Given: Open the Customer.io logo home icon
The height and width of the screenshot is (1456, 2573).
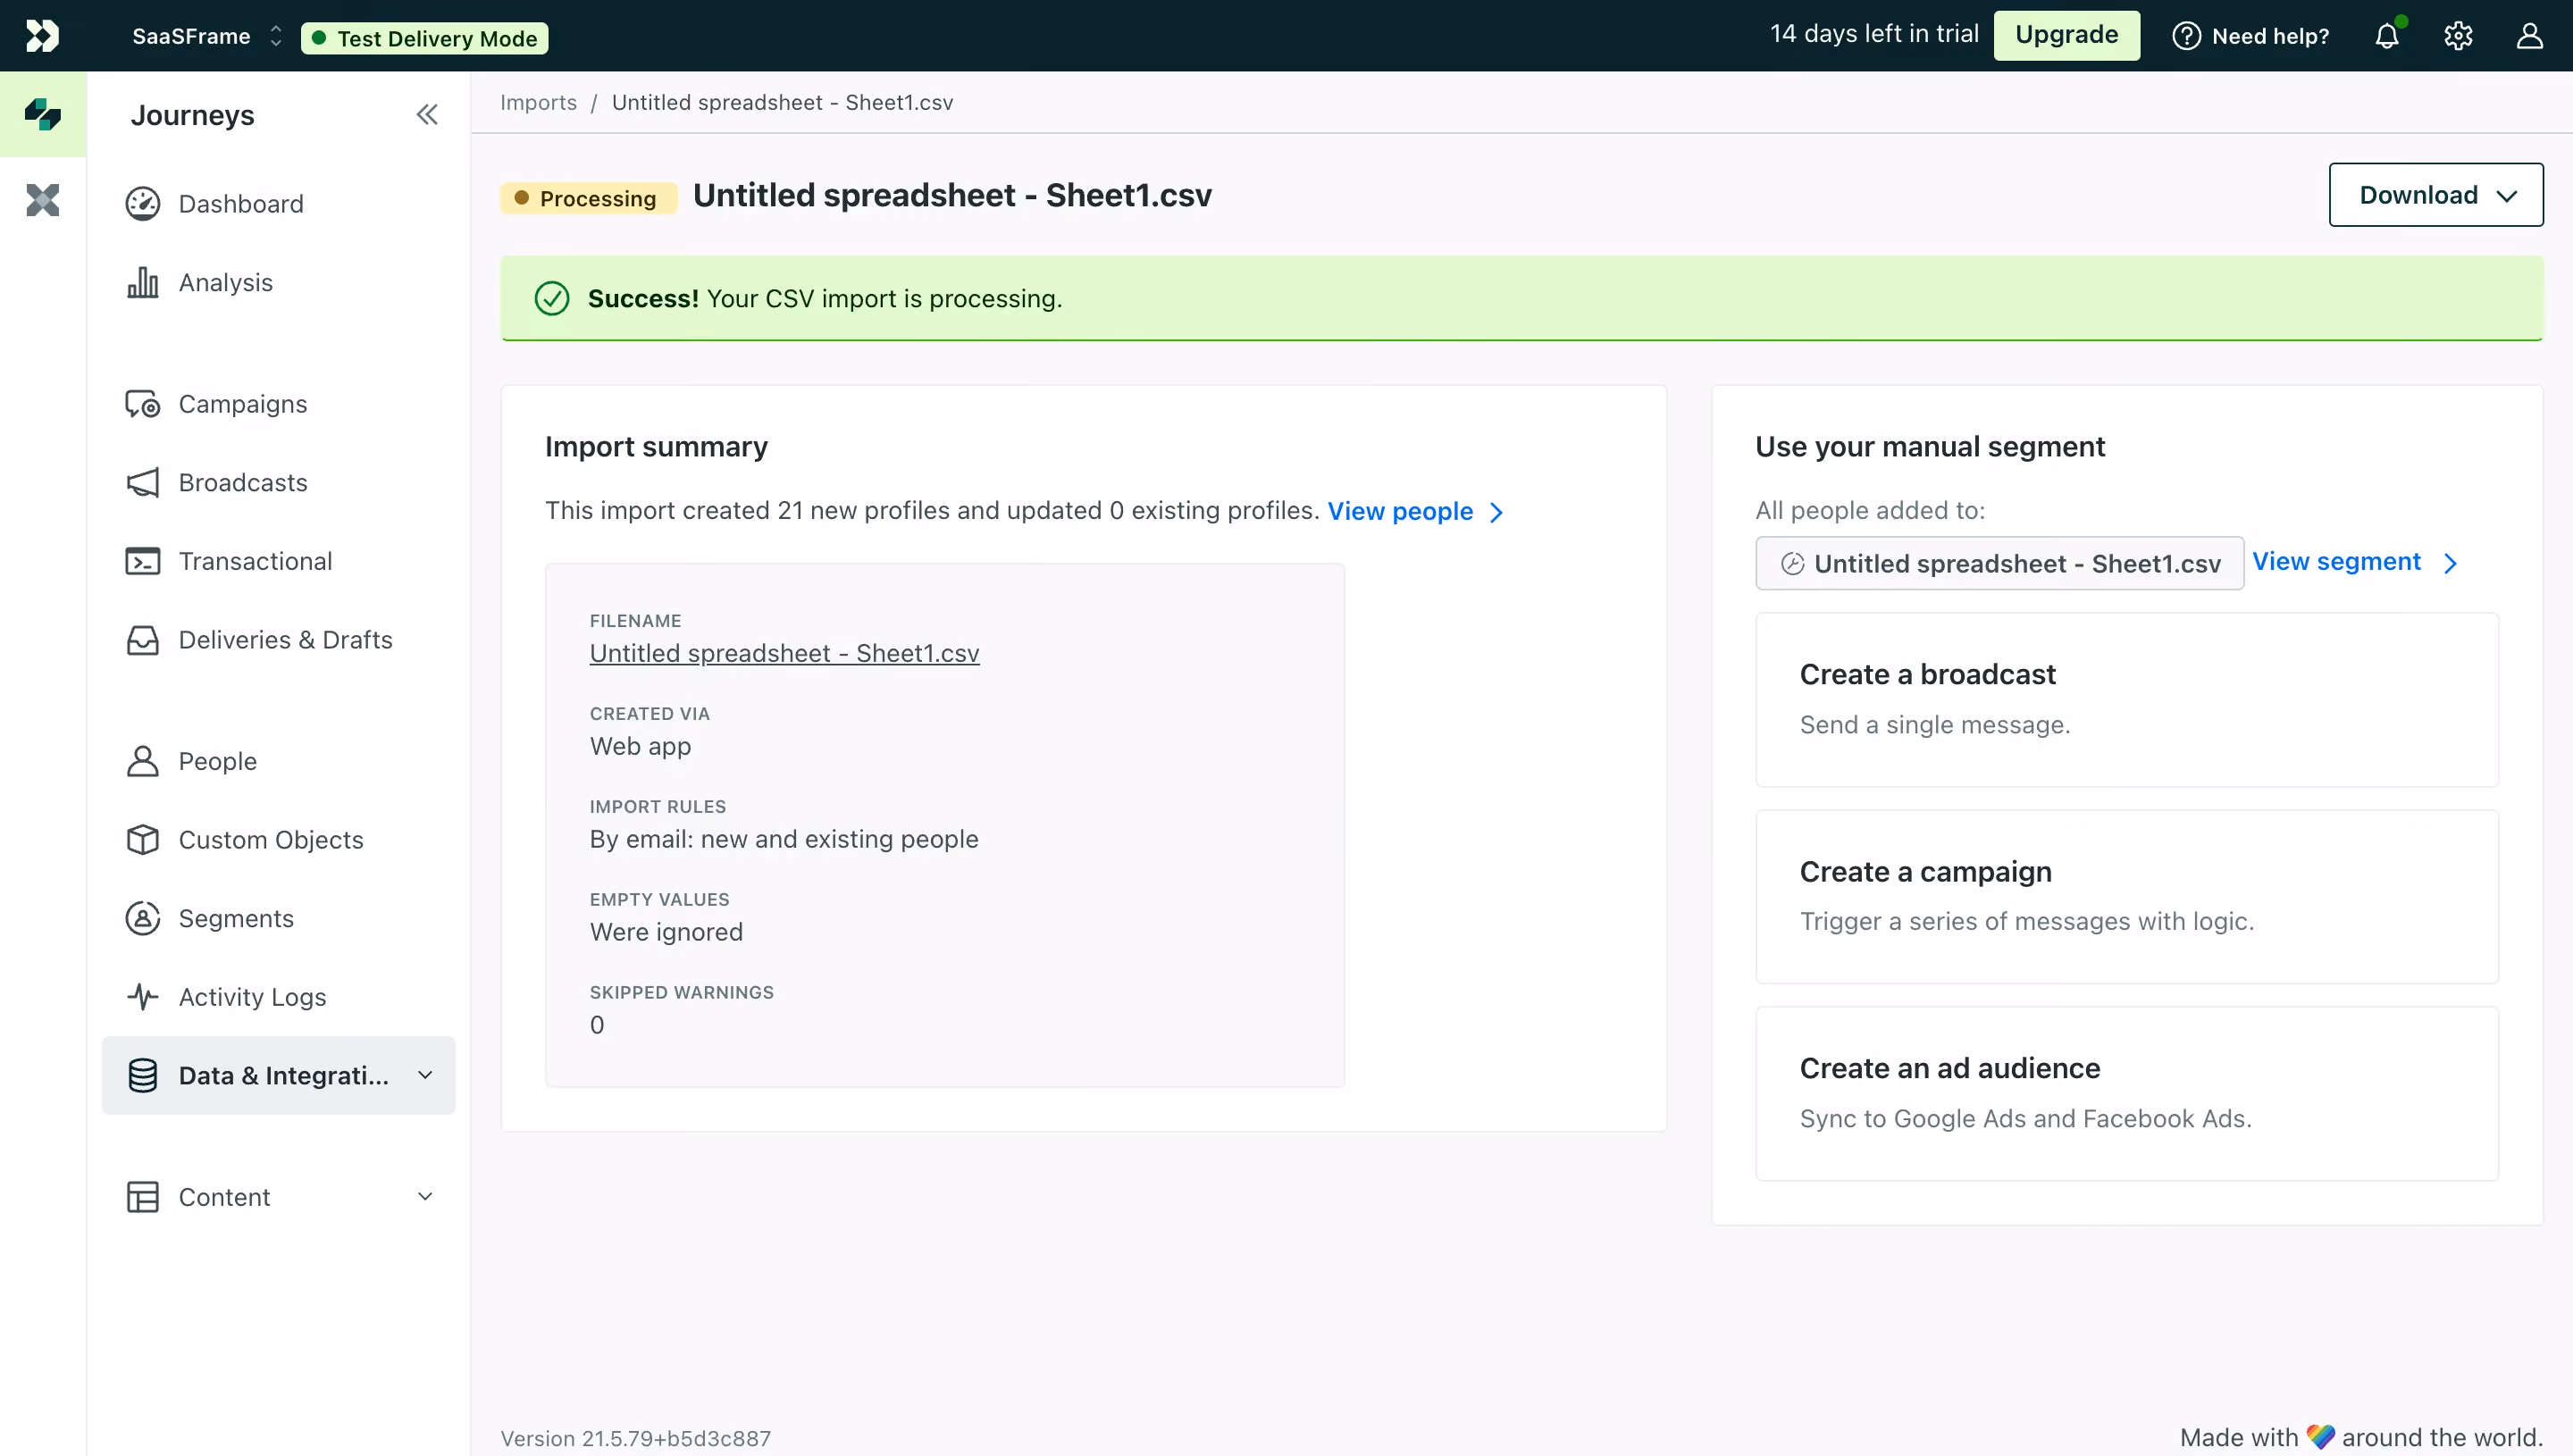Looking at the screenshot, I should tap(42, 36).
